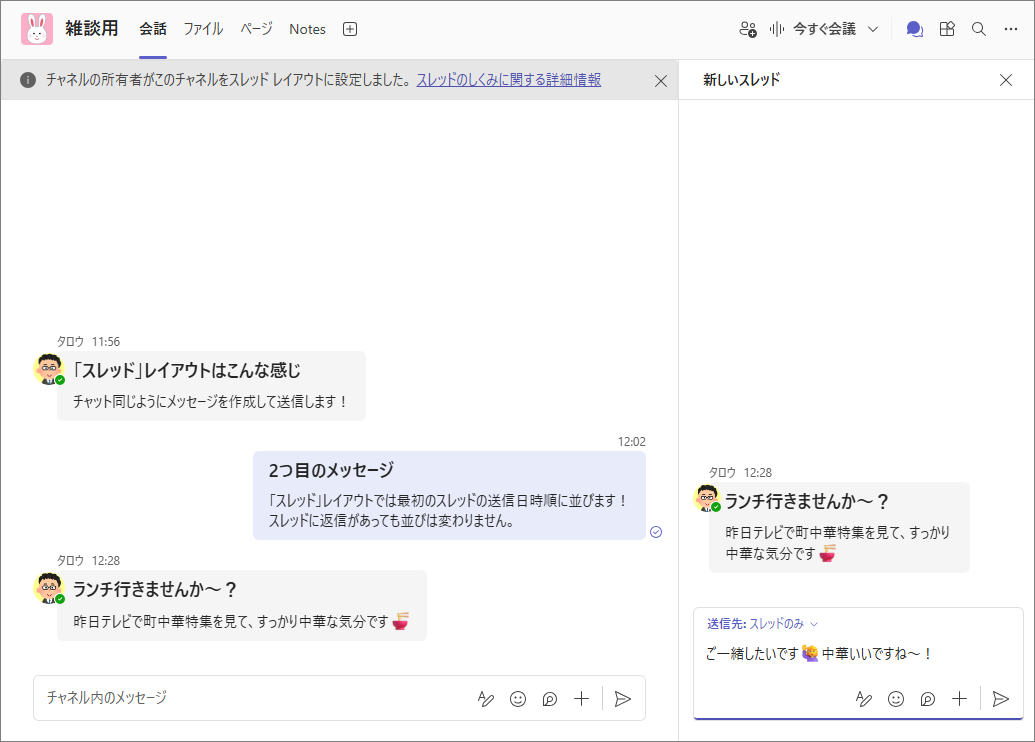Click the send arrow in channel message box

click(623, 699)
